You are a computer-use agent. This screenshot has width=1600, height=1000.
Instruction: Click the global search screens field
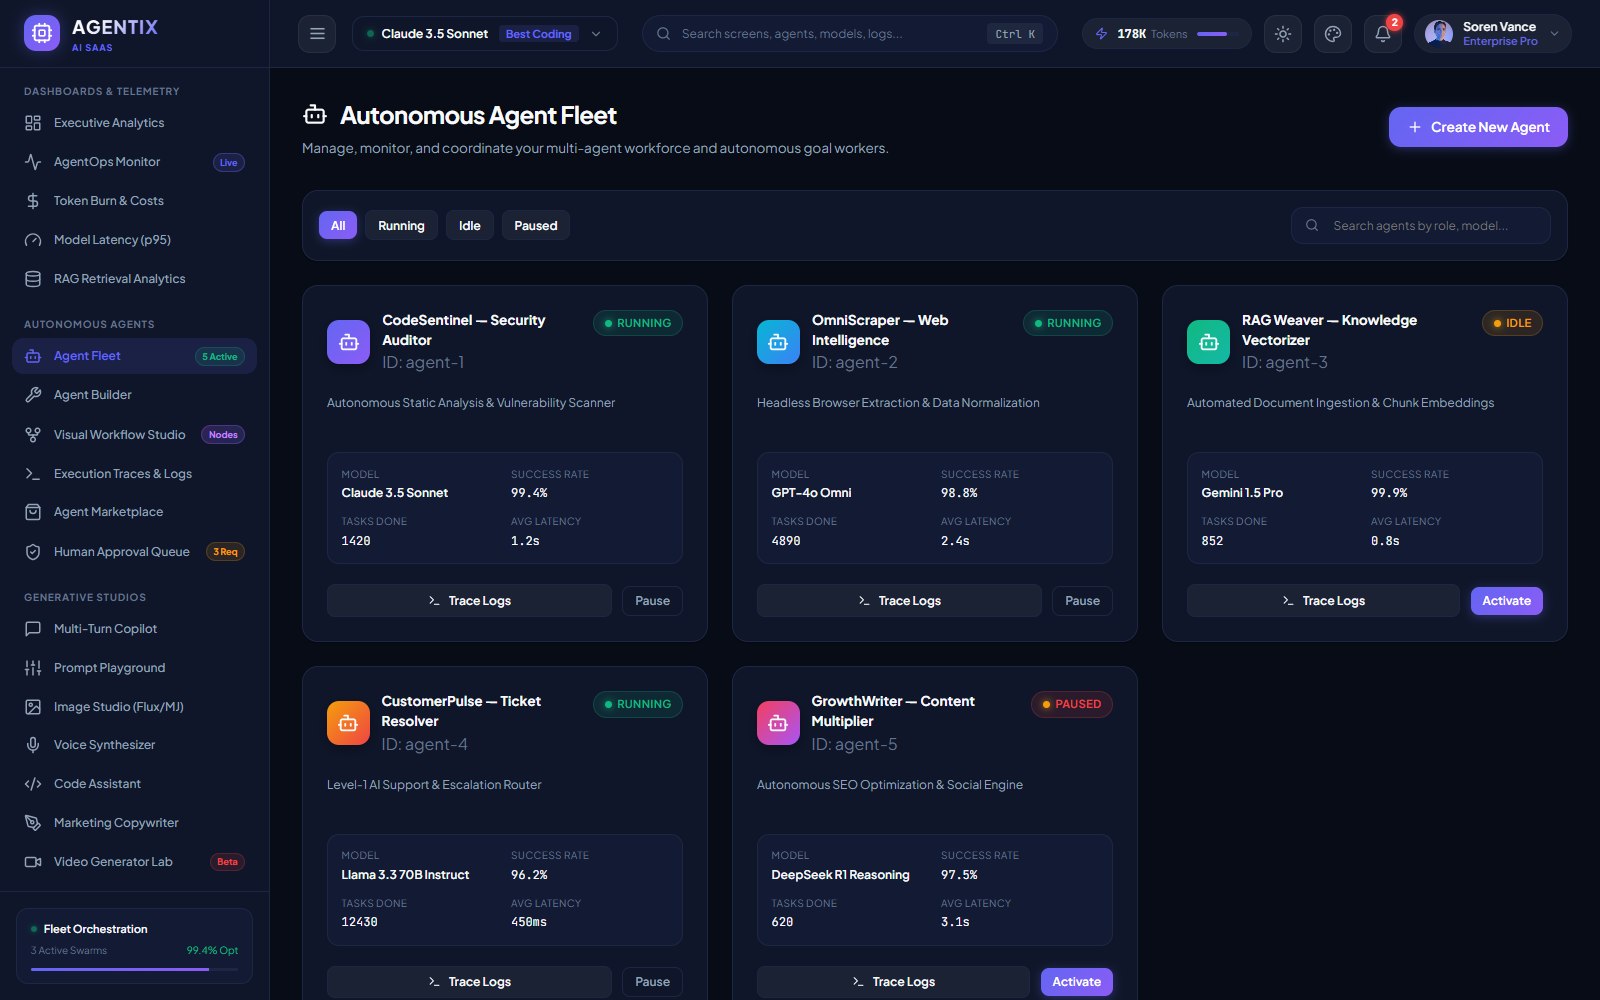[x=849, y=34]
